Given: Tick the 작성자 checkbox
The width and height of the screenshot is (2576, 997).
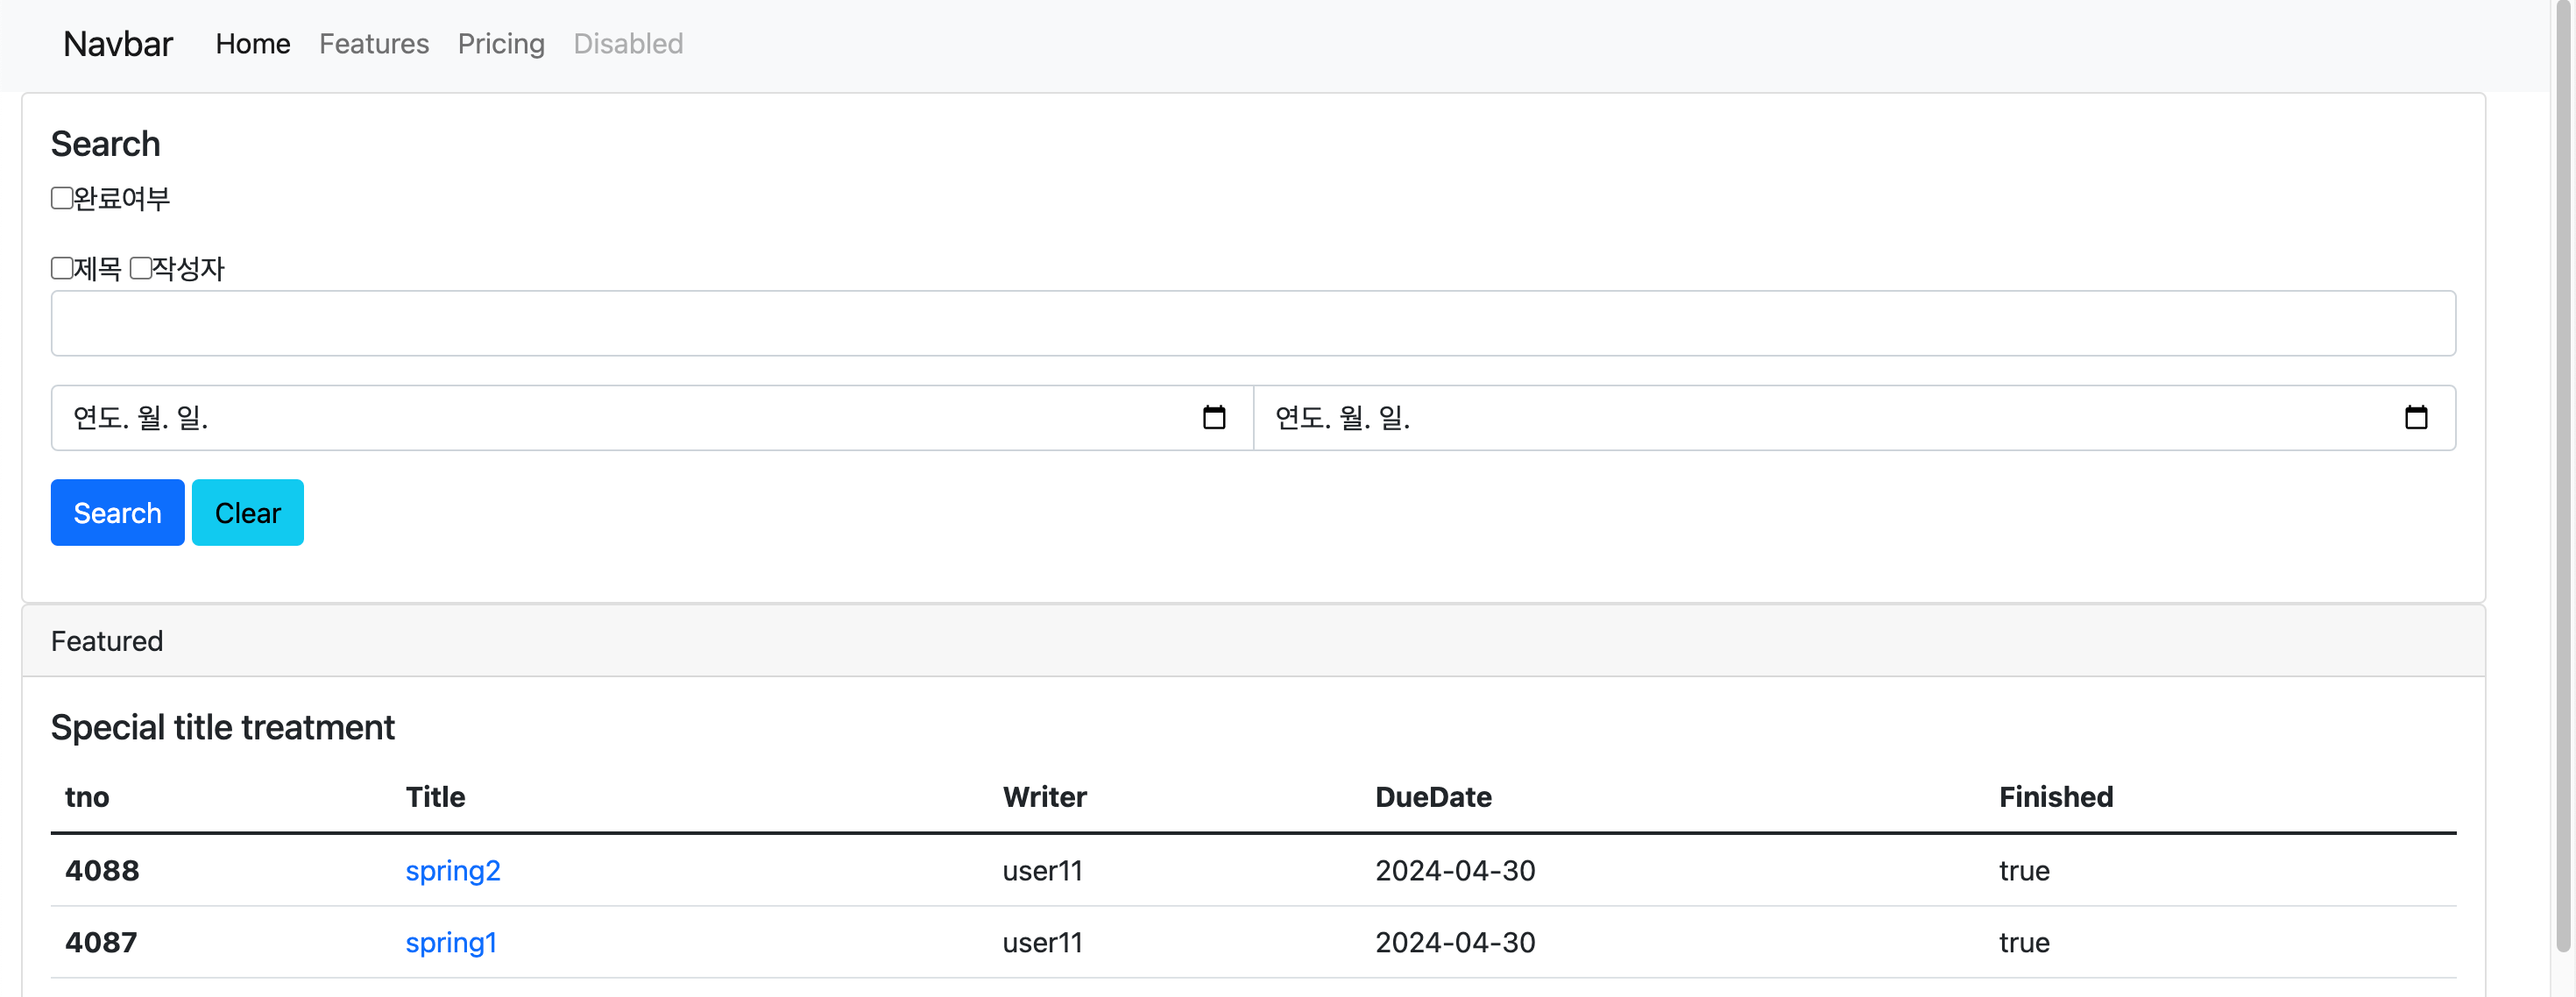Looking at the screenshot, I should click(x=141, y=268).
